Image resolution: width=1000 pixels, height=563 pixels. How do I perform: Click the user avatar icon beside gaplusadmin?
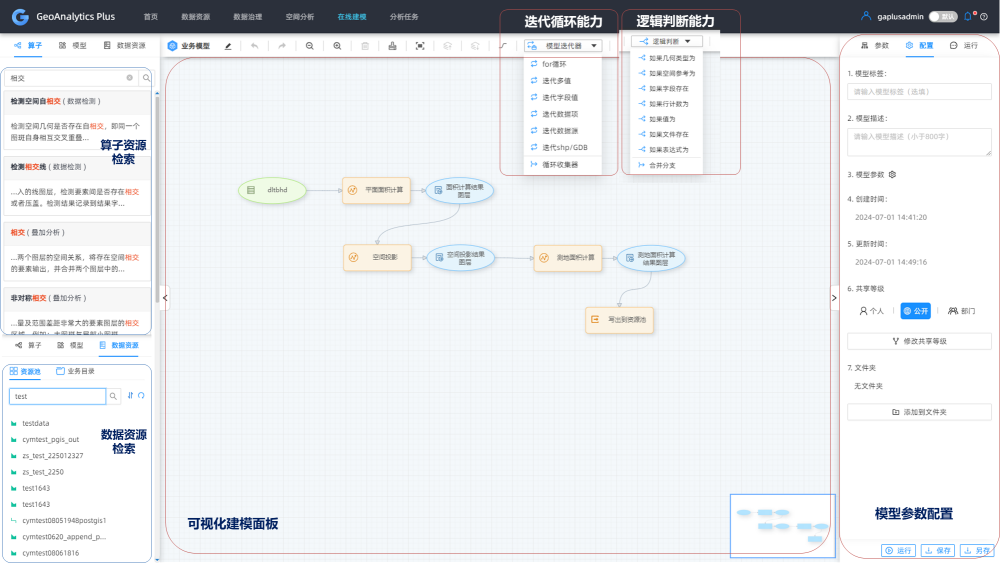865,16
